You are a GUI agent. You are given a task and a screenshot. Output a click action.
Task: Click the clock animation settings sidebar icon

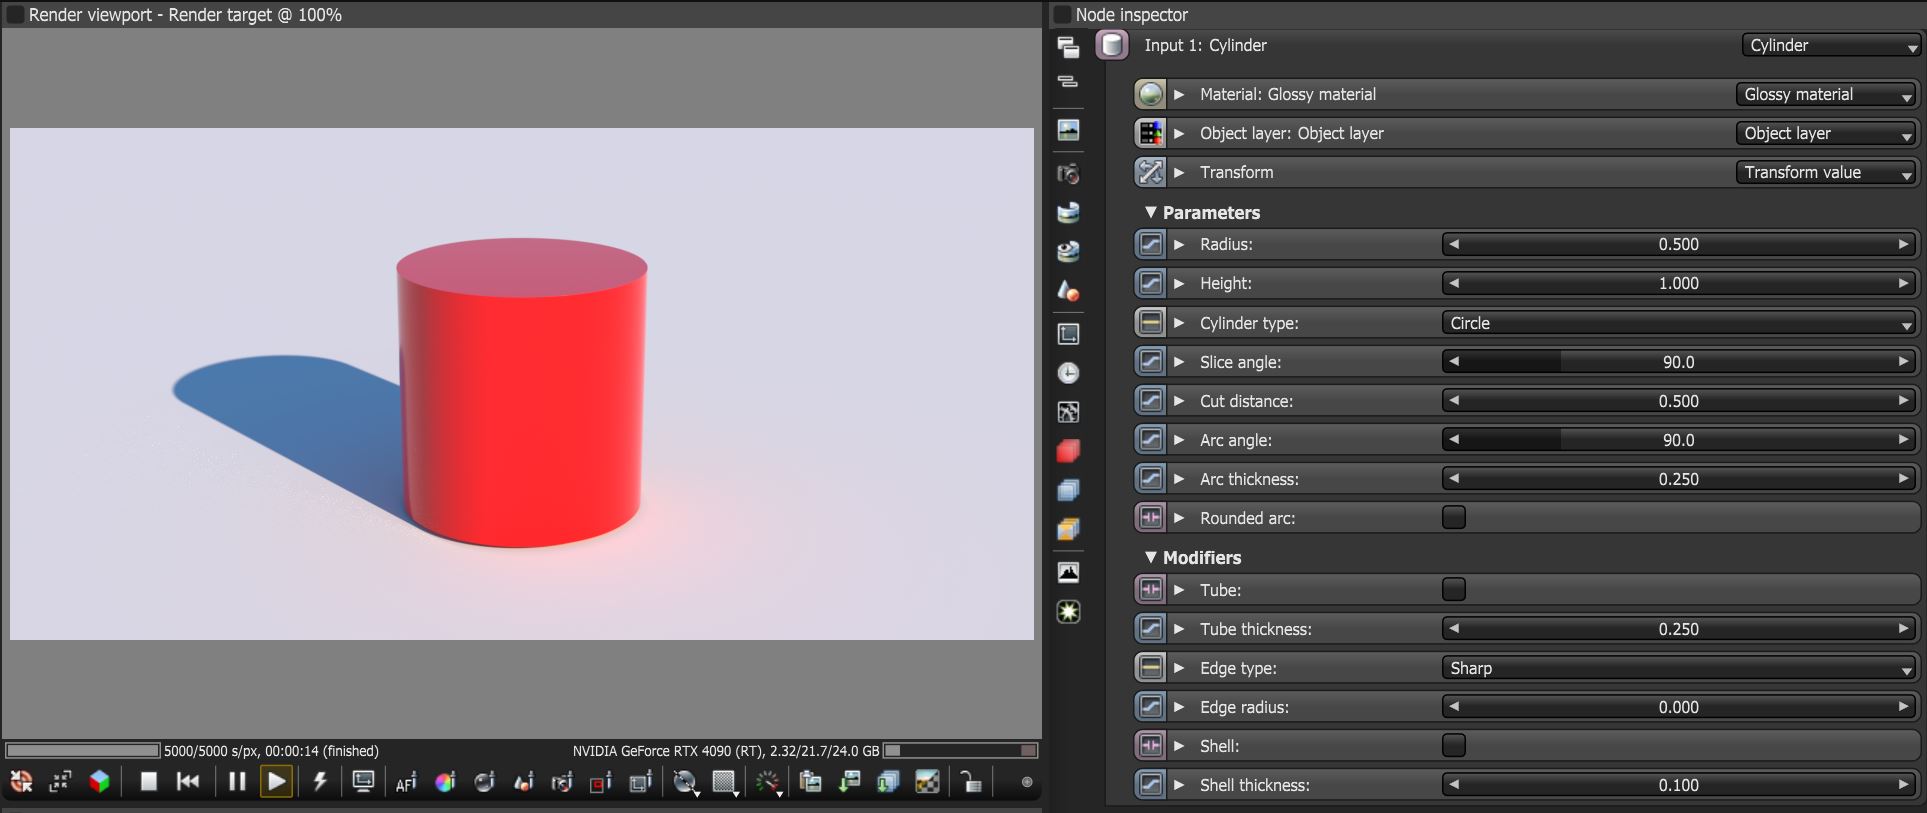pos(1068,373)
